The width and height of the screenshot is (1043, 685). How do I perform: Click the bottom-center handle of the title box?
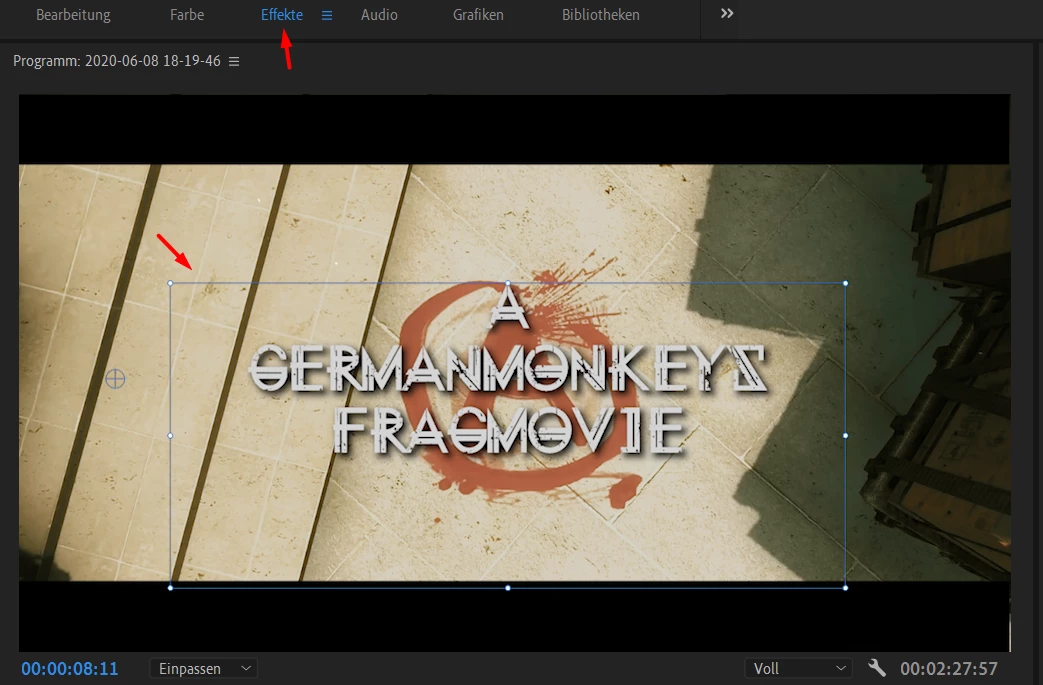click(508, 588)
